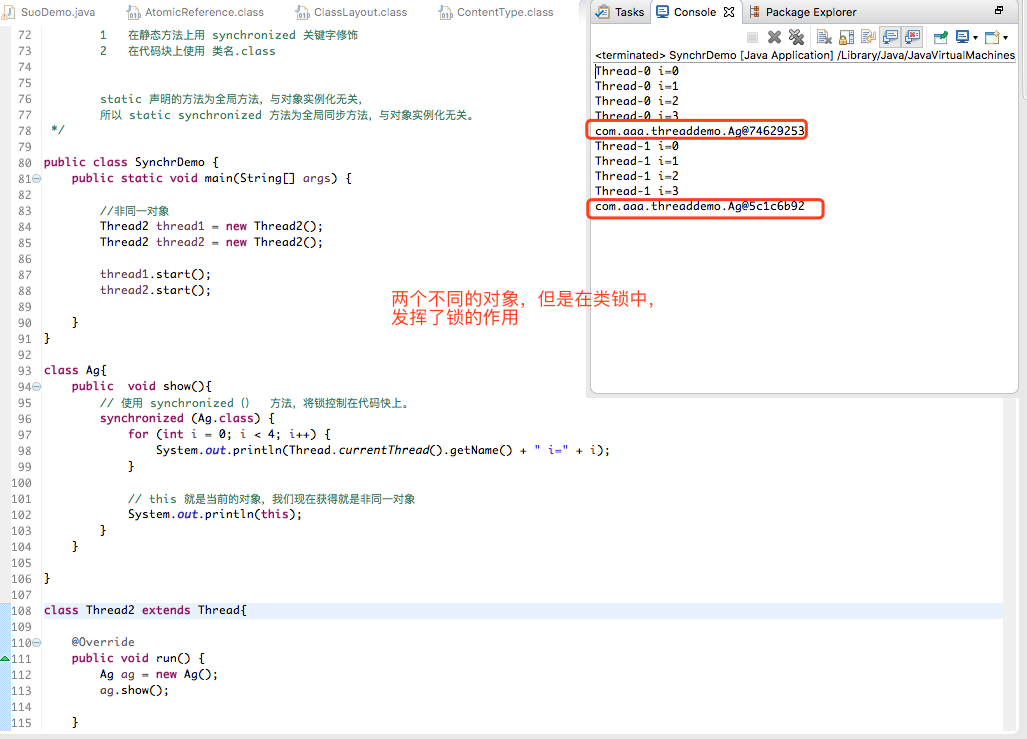1027x739 pixels.
Task: Click 'class Thread2 extends Thread{' line
Action: pyautogui.click(x=145, y=610)
